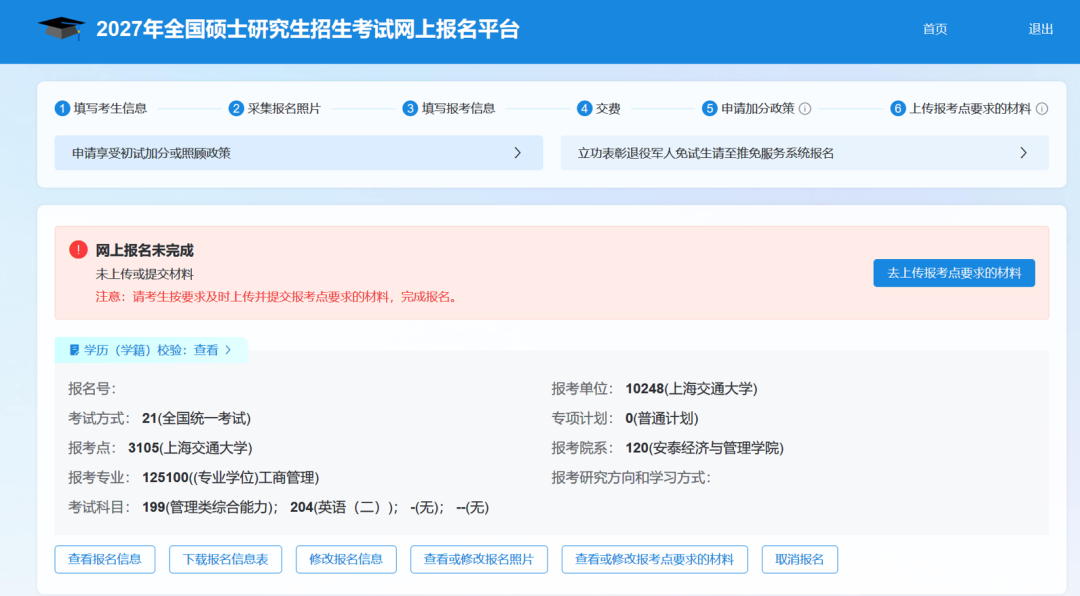Click the step 6 number circle

coord(898,108)
